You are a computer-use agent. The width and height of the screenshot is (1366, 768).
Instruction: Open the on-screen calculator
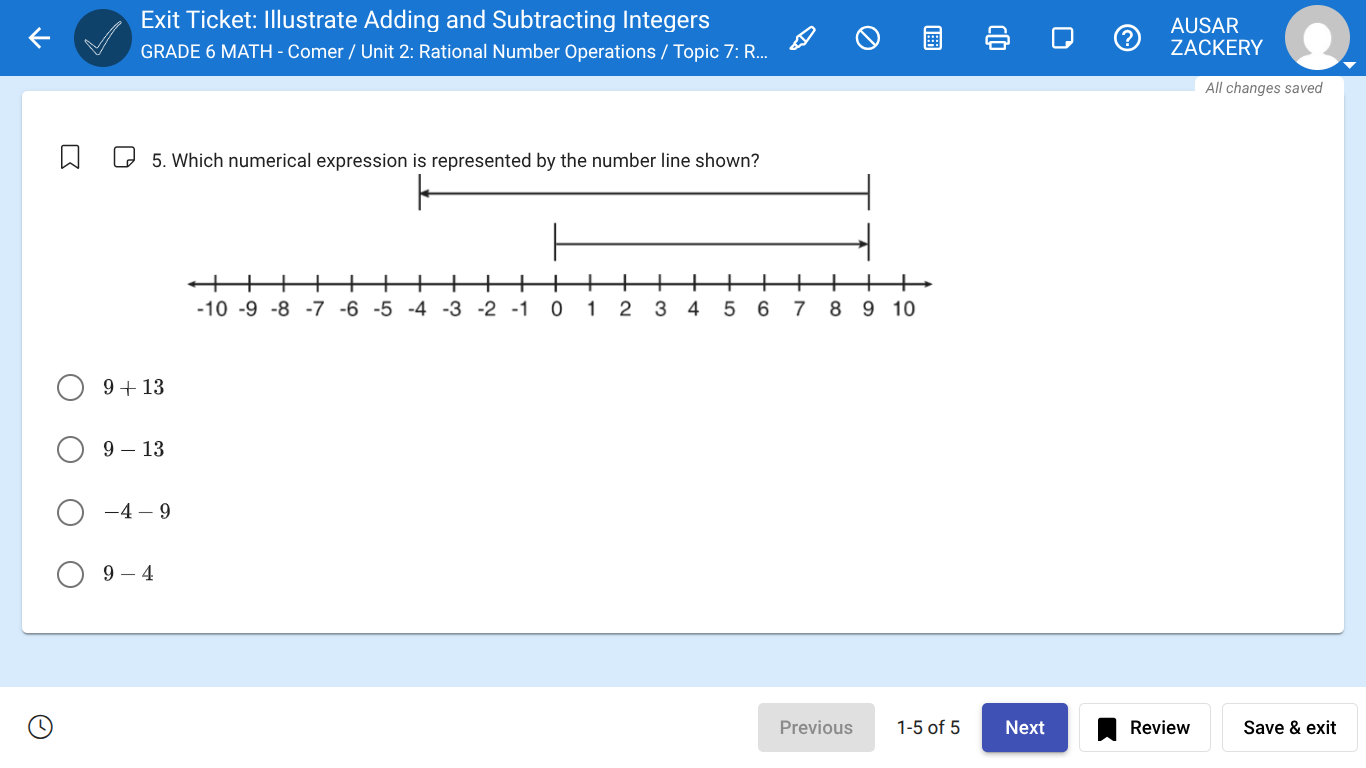click(932, 37)
